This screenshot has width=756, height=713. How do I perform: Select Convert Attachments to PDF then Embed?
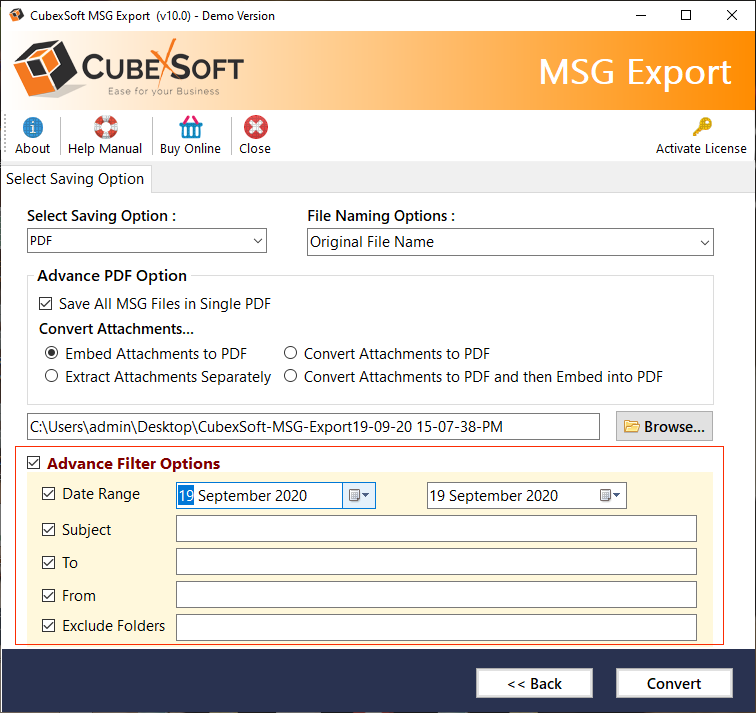tap(290, 376)
